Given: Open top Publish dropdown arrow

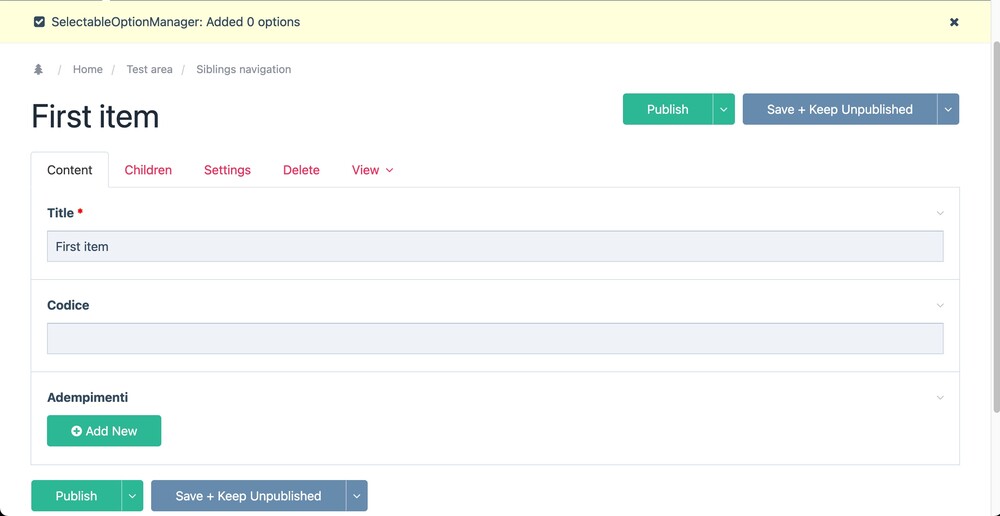Looking at the screenshot, I should (724, 110).
